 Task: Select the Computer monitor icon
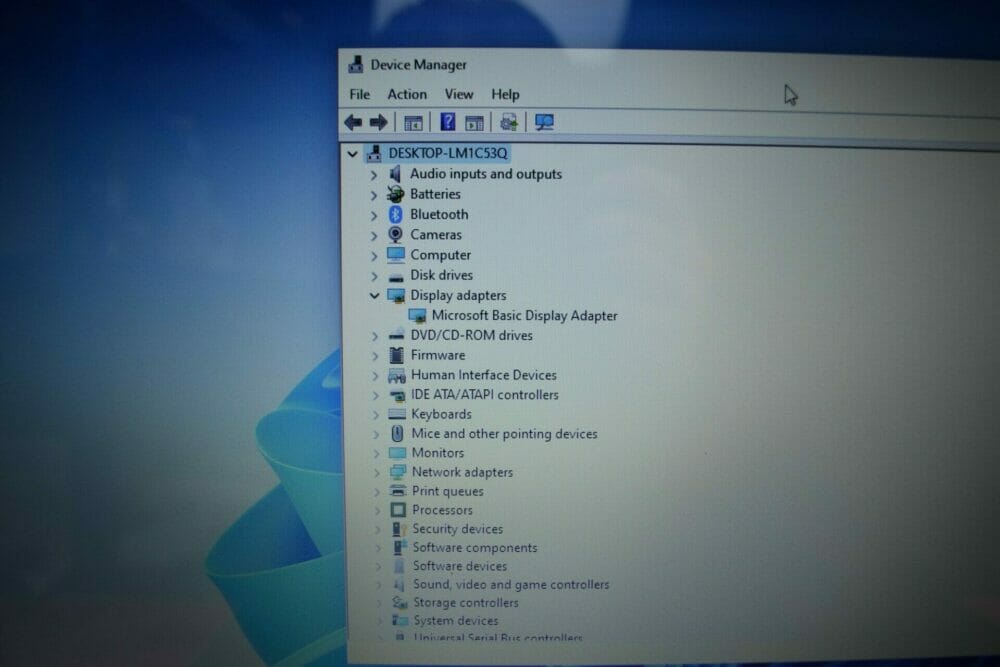395,254
